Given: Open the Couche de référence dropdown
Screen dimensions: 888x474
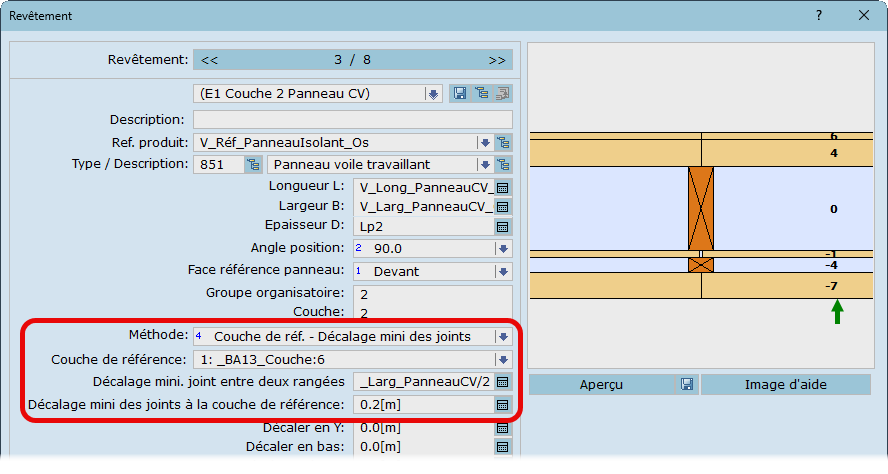Looking at the screenshot, I should [x=503, y=360].
